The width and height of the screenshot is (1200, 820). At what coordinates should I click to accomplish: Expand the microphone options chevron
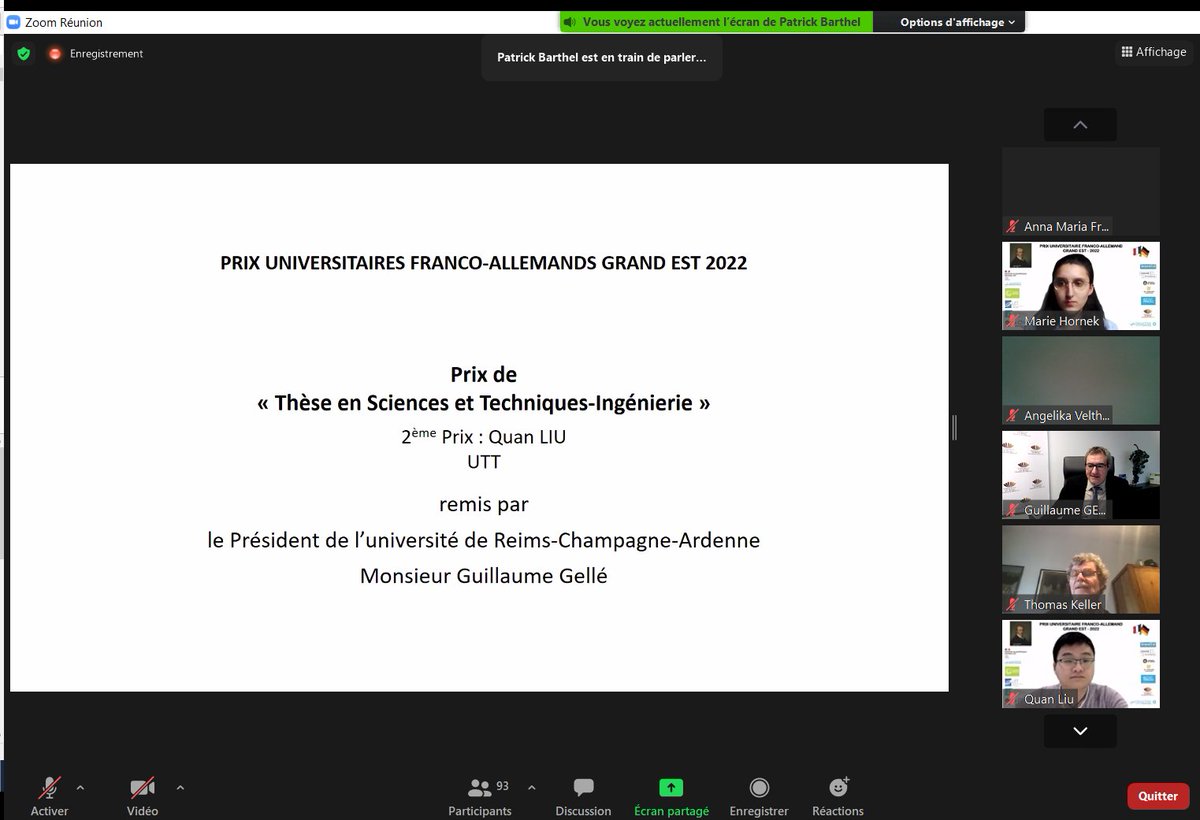tap(79, 789)
